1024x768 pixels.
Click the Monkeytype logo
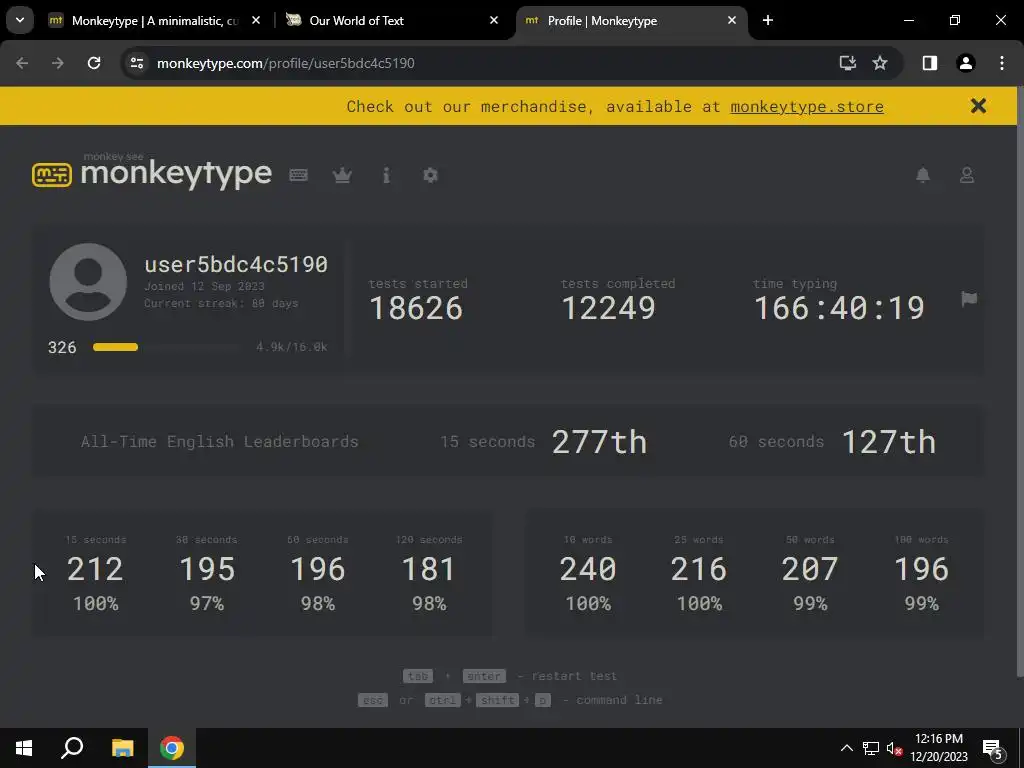pyautogui.click(x=152, y=173)
